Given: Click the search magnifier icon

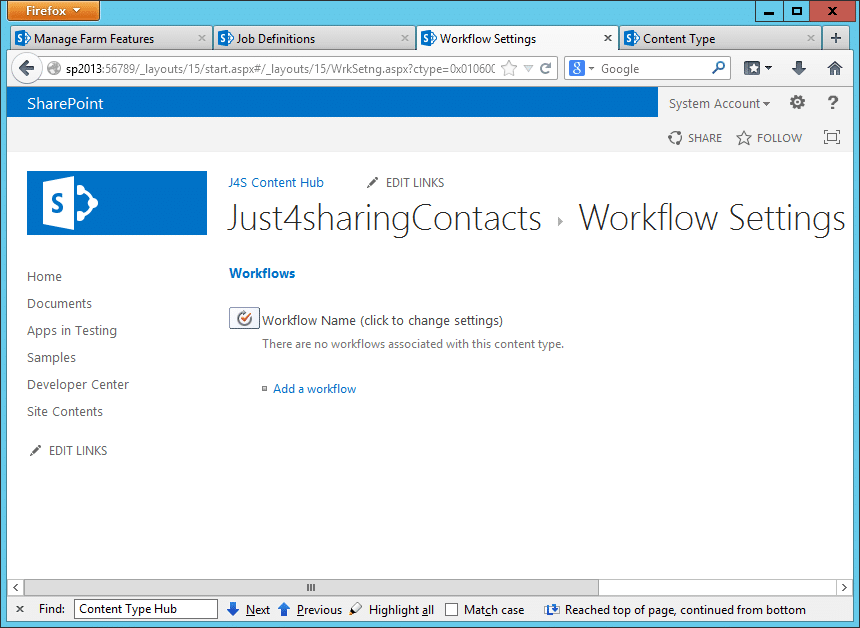Looking at the screenshot, I should pyautogui.click(x=718, y=68).
